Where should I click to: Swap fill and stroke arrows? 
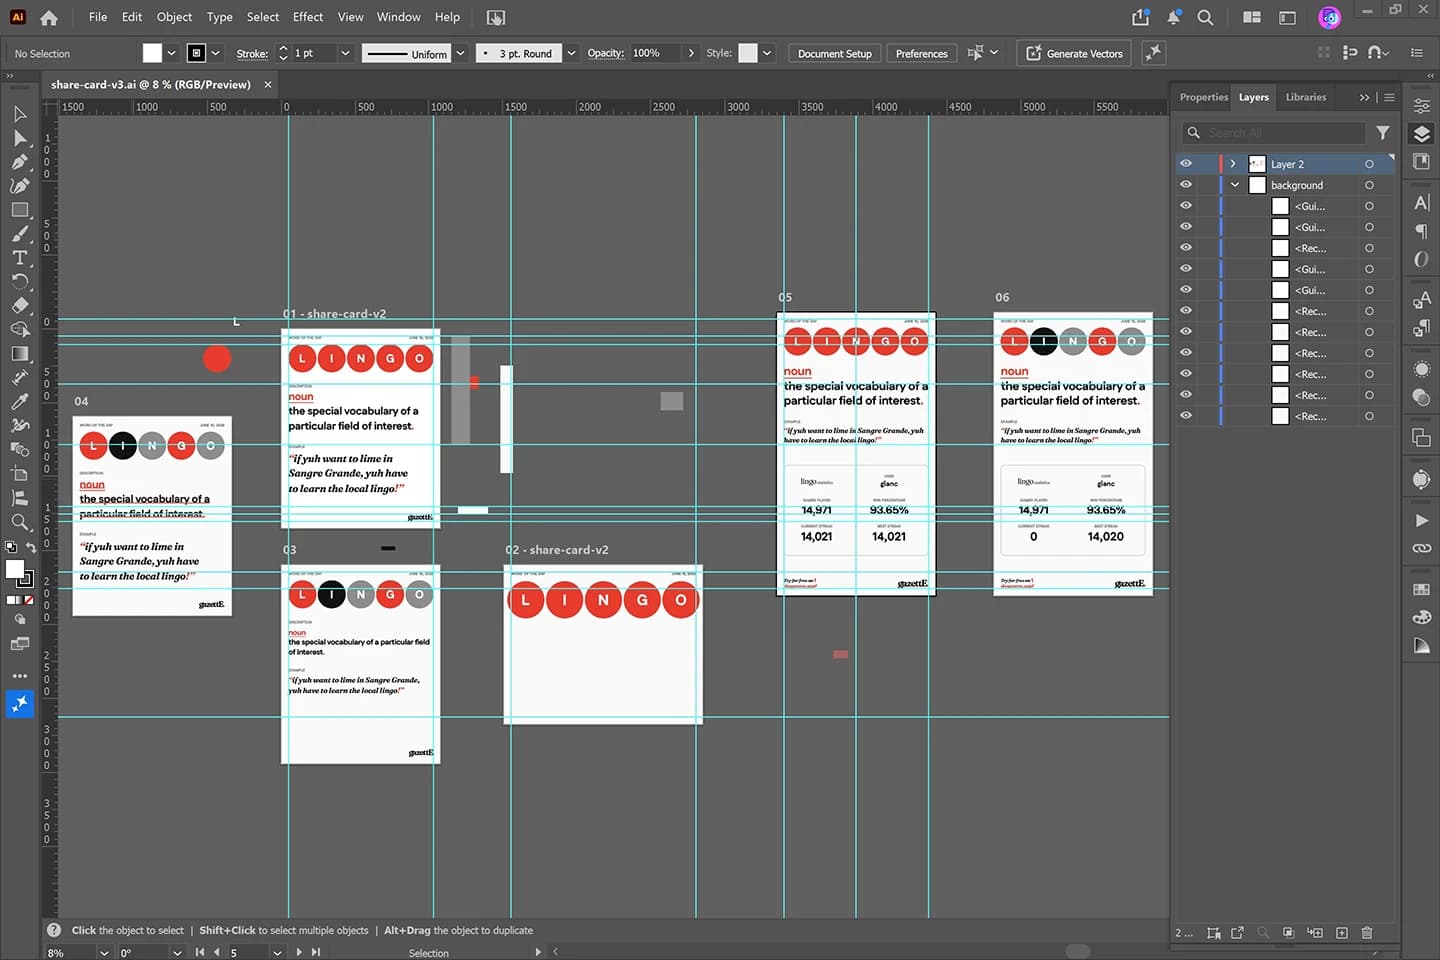31,547
